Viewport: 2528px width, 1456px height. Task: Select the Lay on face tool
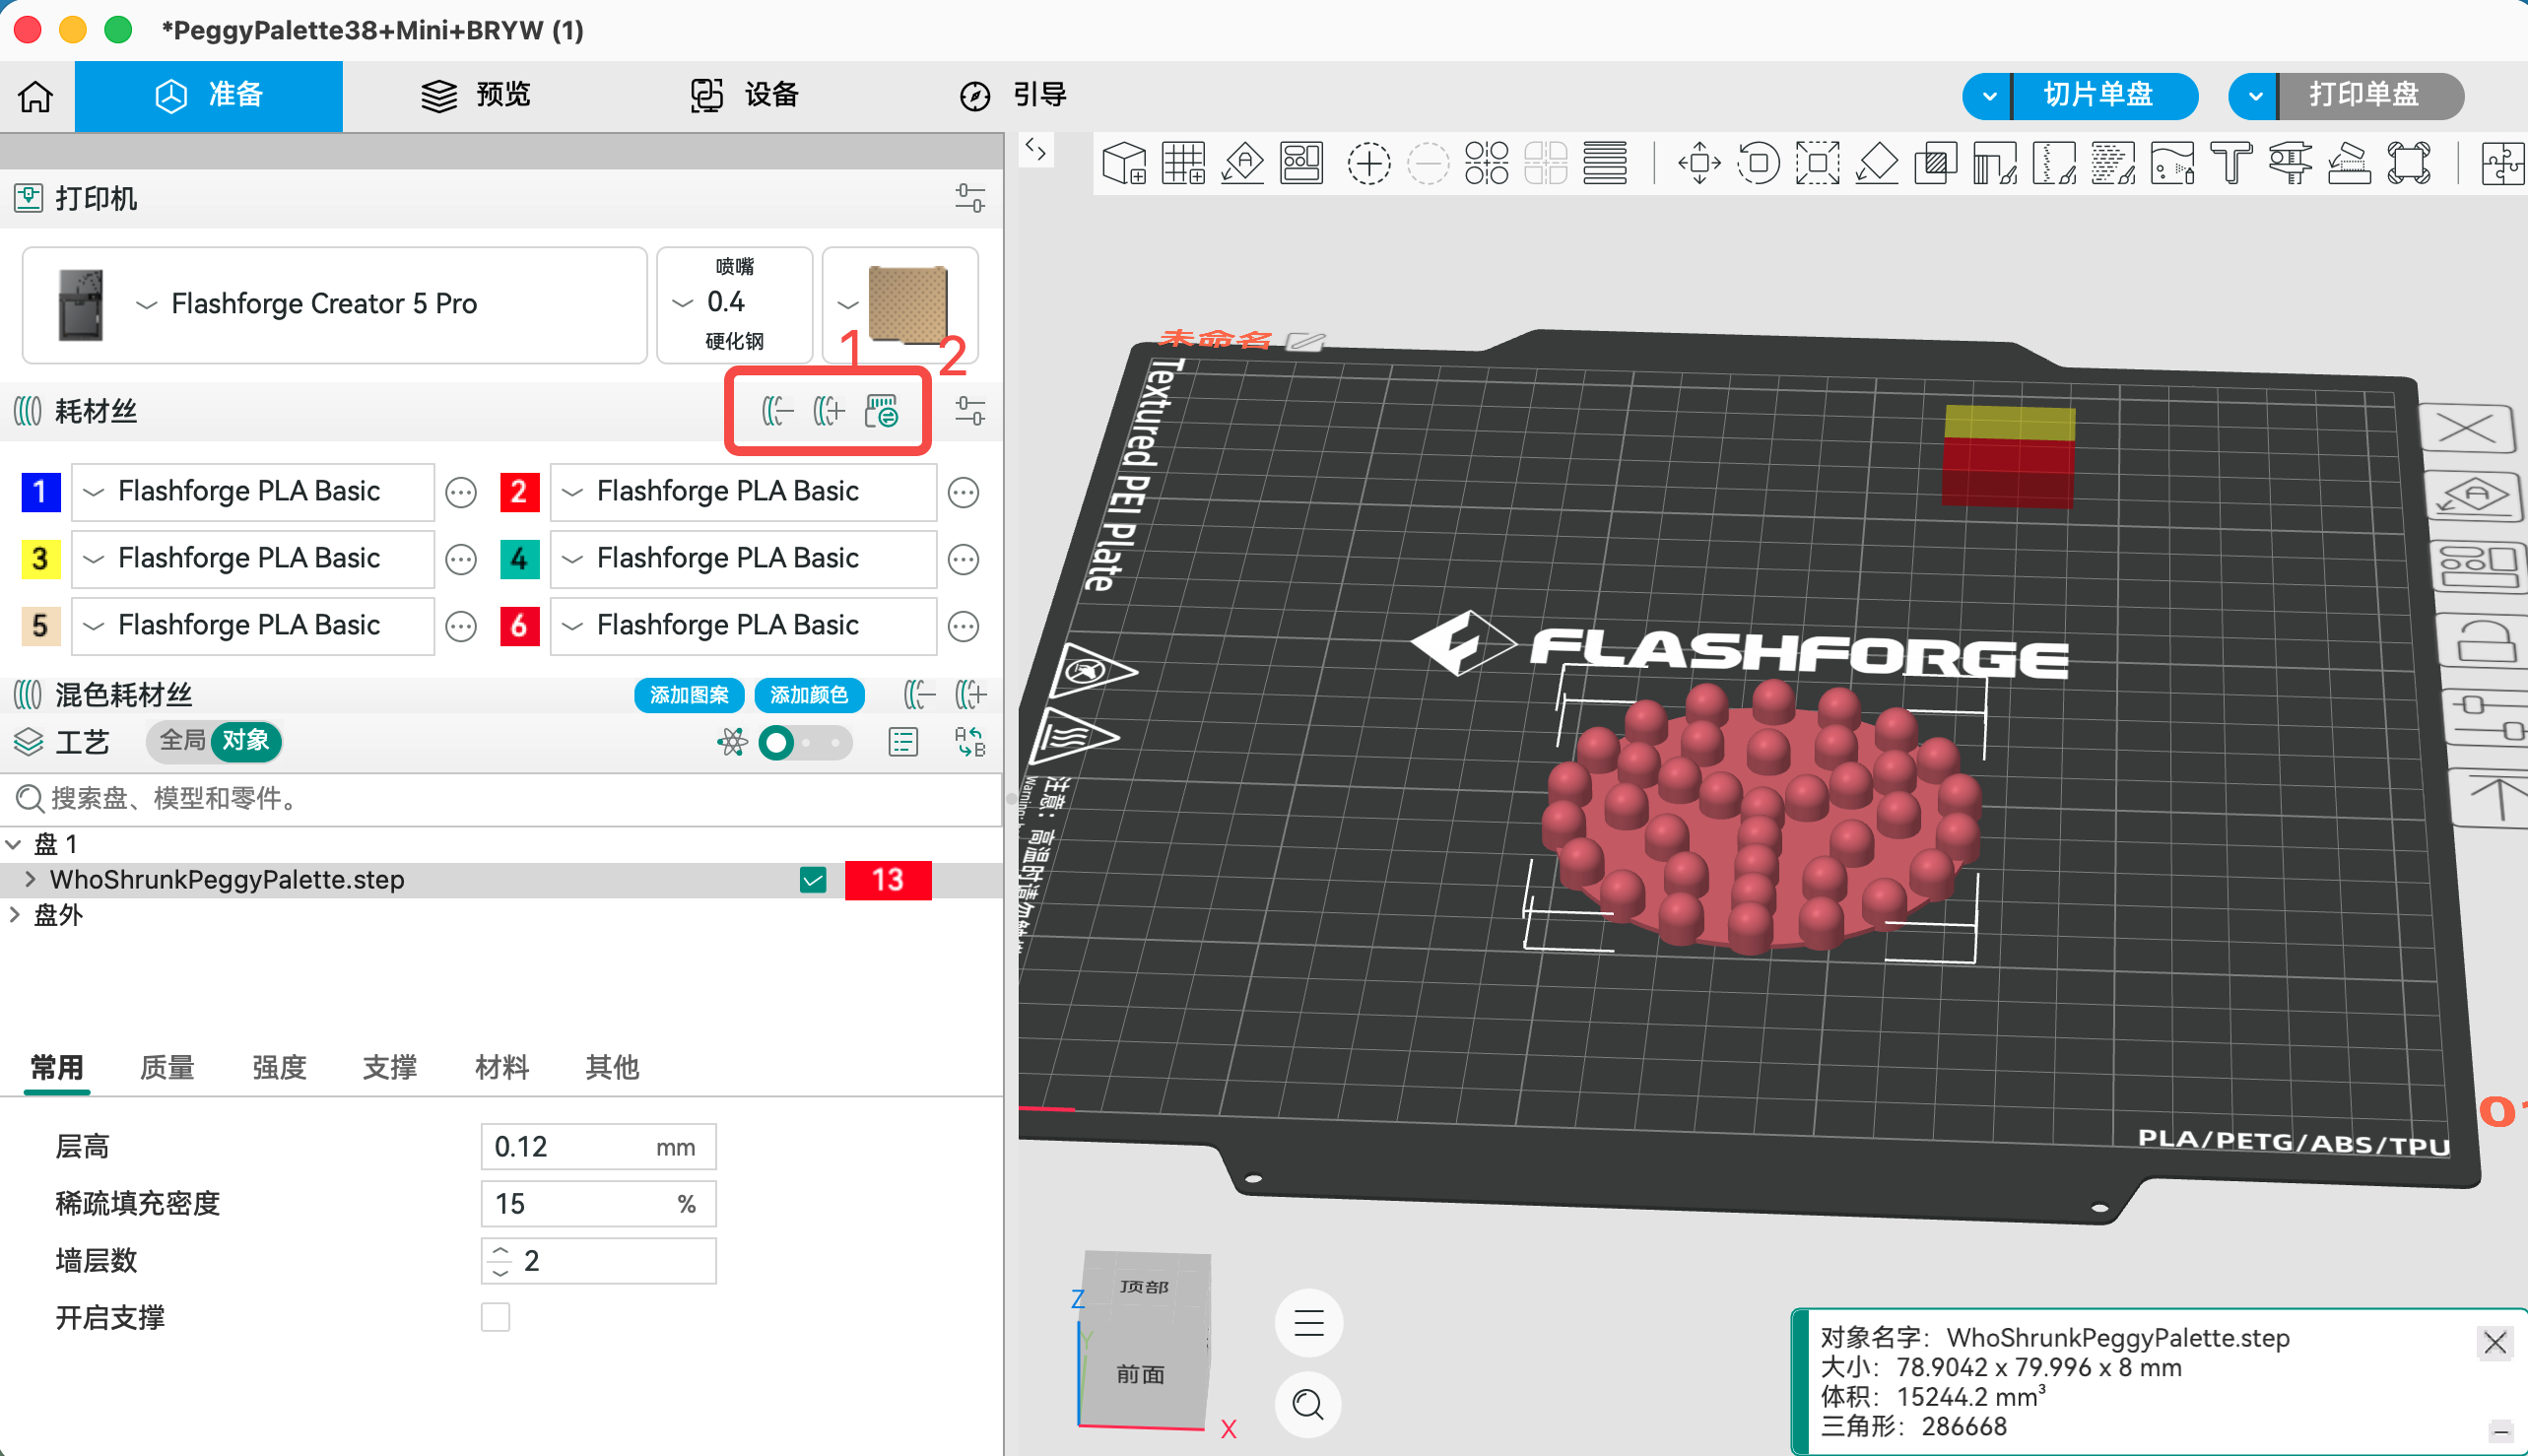point(1877,163)
